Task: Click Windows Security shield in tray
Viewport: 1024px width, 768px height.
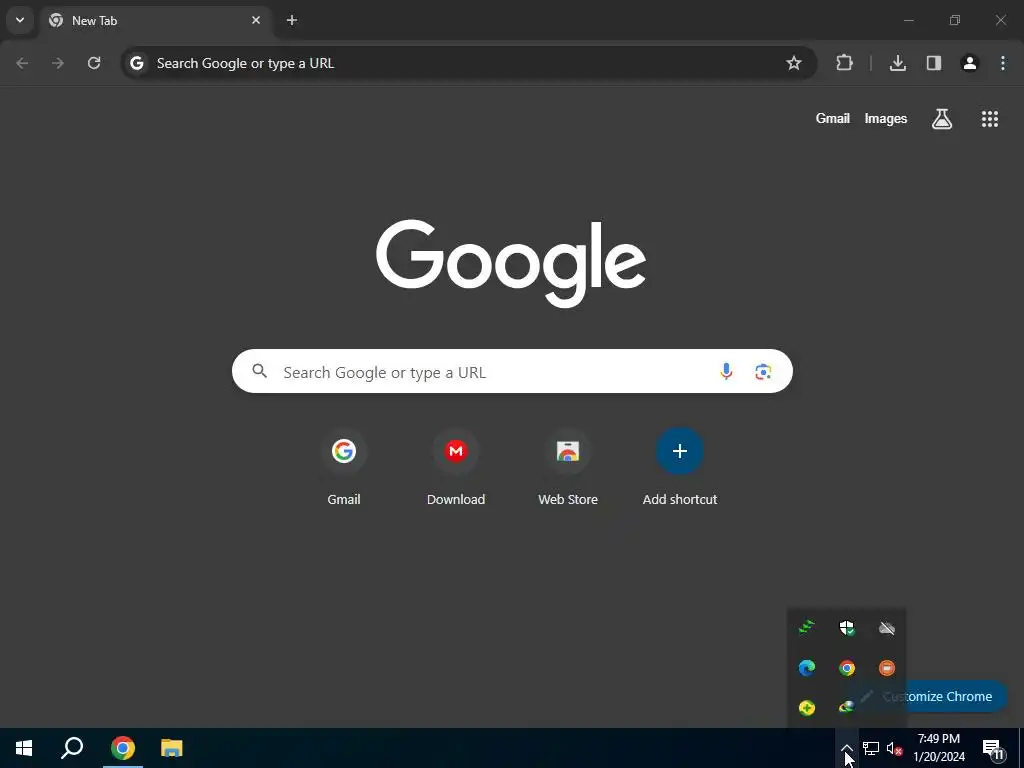Action: pyautogui.click(x=847, y=628)
